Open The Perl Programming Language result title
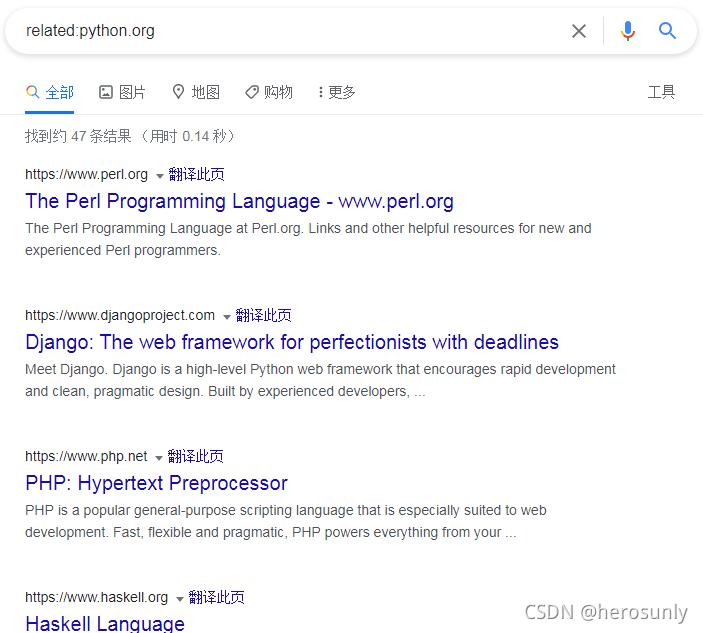703x633 pixels. (239, 201)
